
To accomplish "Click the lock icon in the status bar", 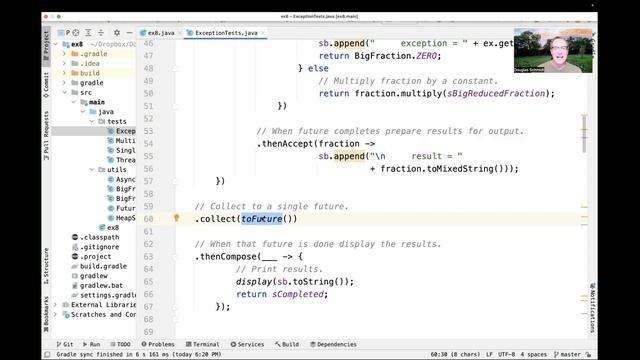I will coord(588,354).
